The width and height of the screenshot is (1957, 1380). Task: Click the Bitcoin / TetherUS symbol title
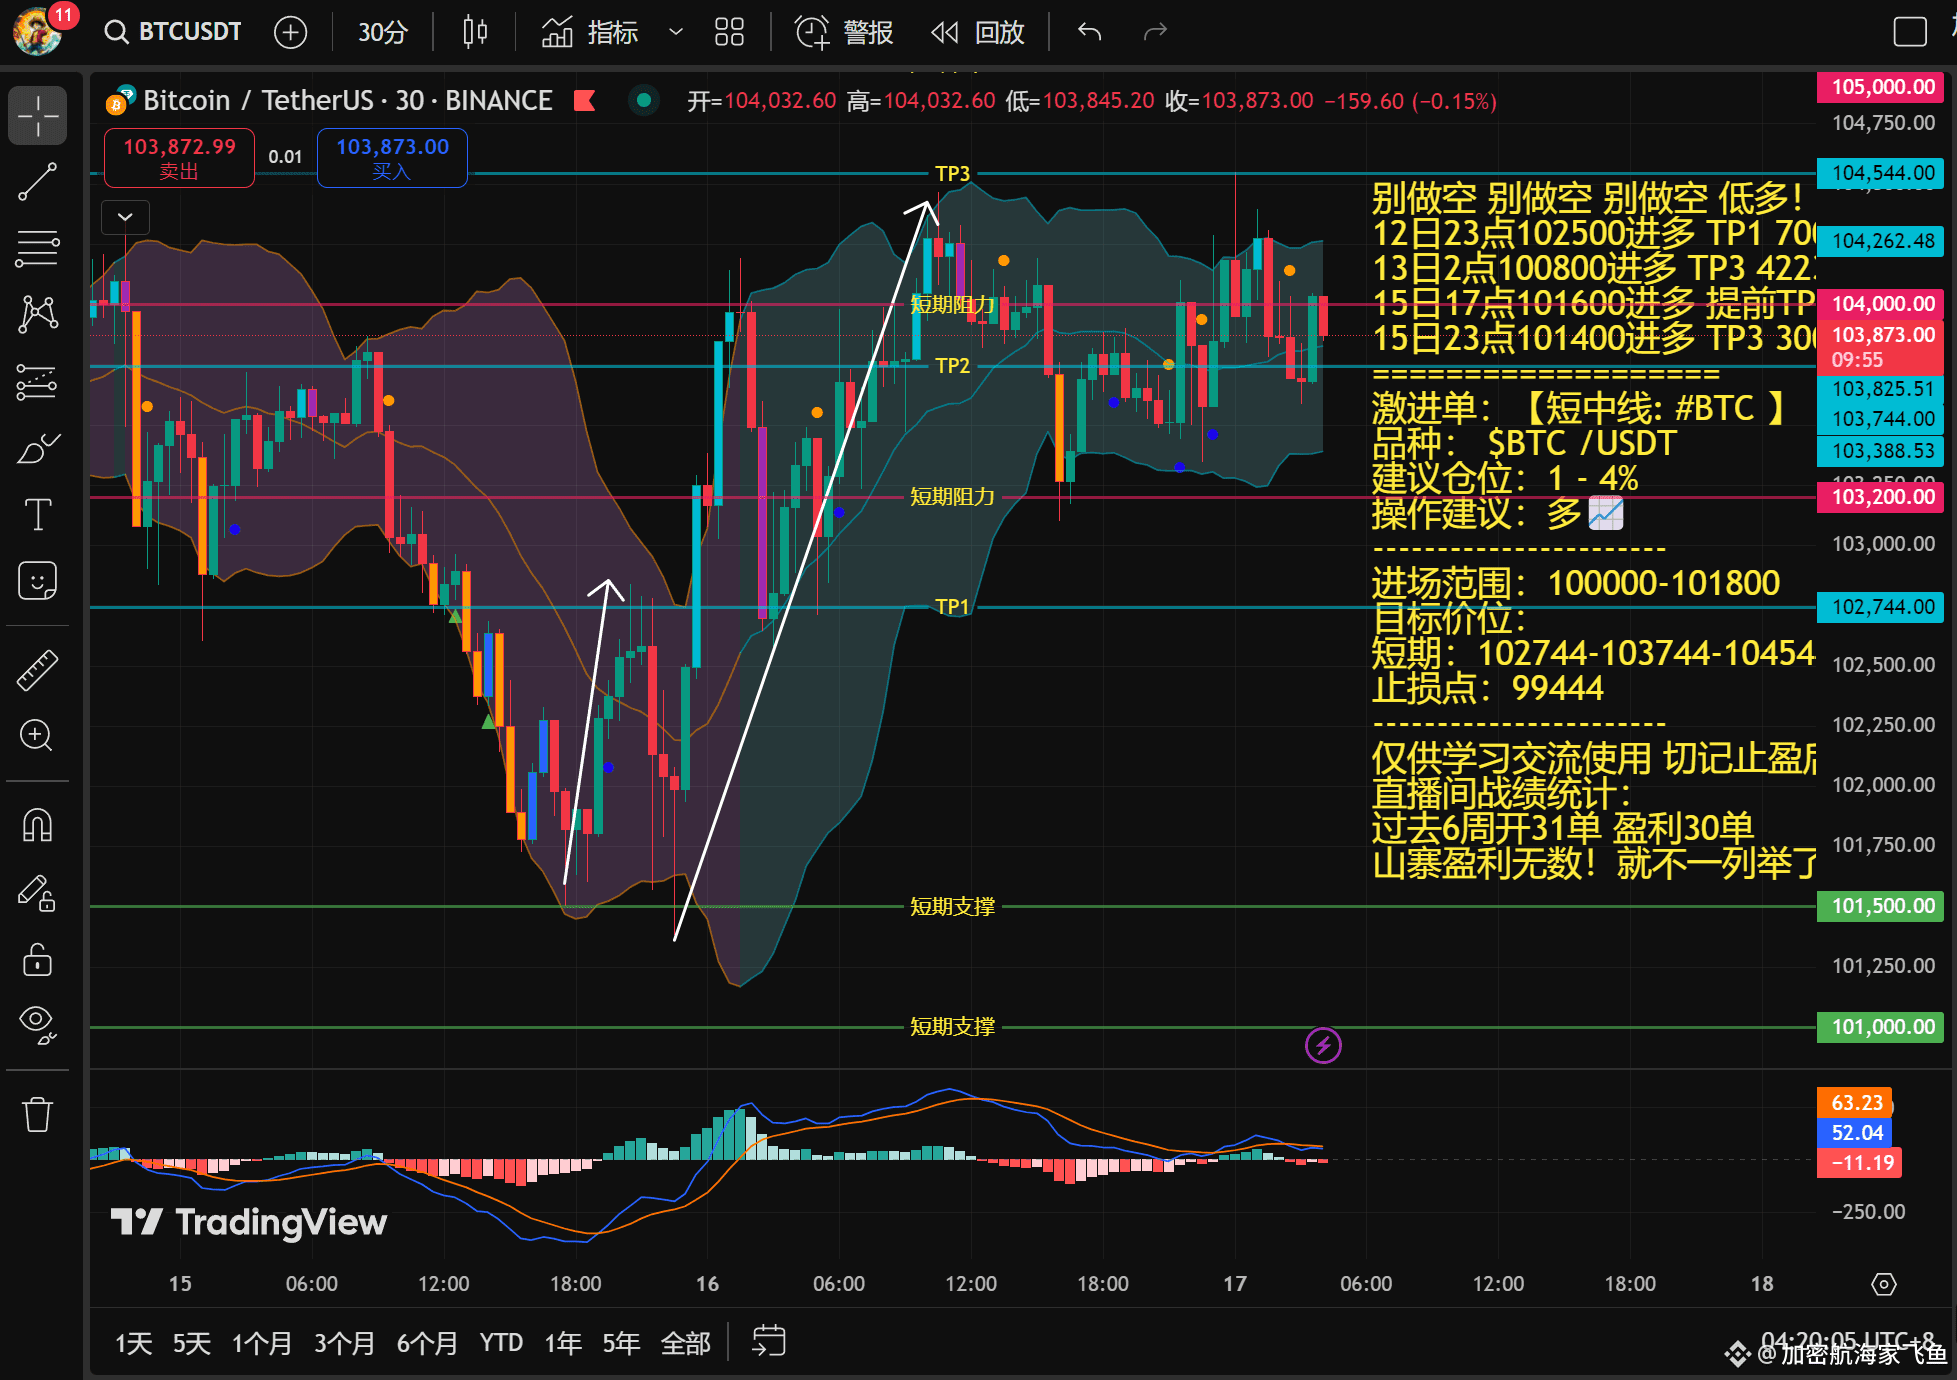coord(347,100)
